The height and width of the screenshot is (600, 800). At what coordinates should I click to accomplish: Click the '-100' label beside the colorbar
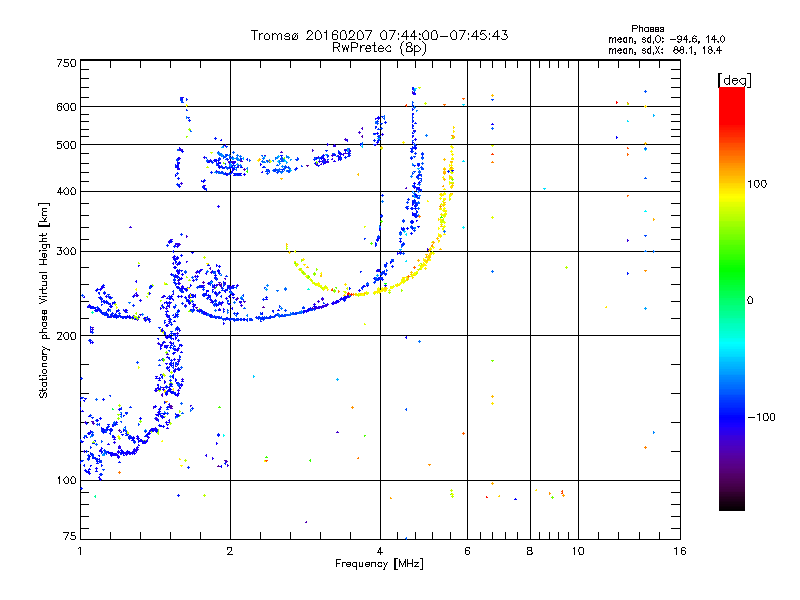[x=761, y=417]
